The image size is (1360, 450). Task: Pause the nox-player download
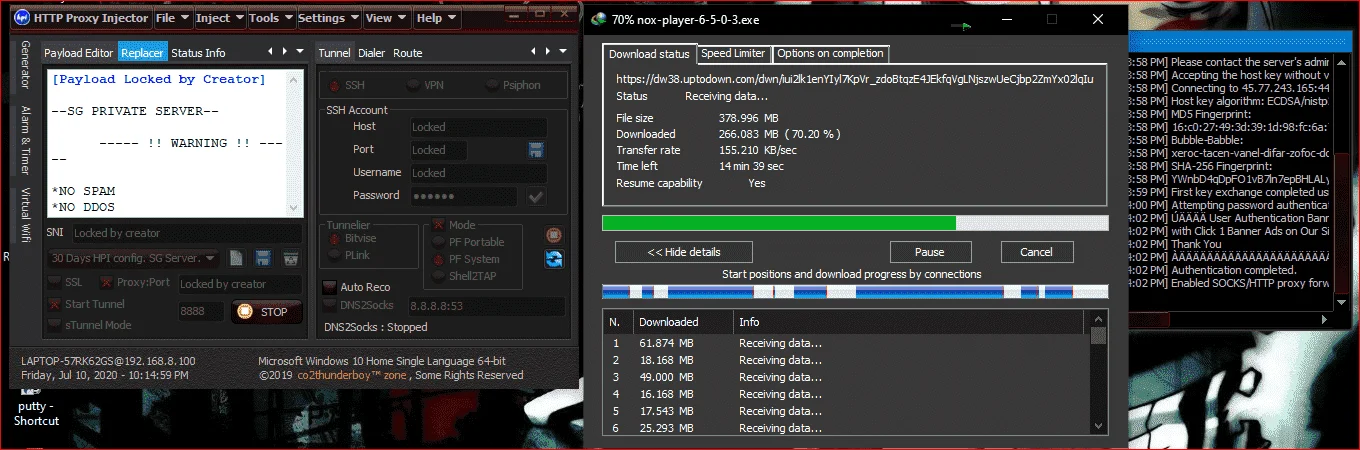930,252
